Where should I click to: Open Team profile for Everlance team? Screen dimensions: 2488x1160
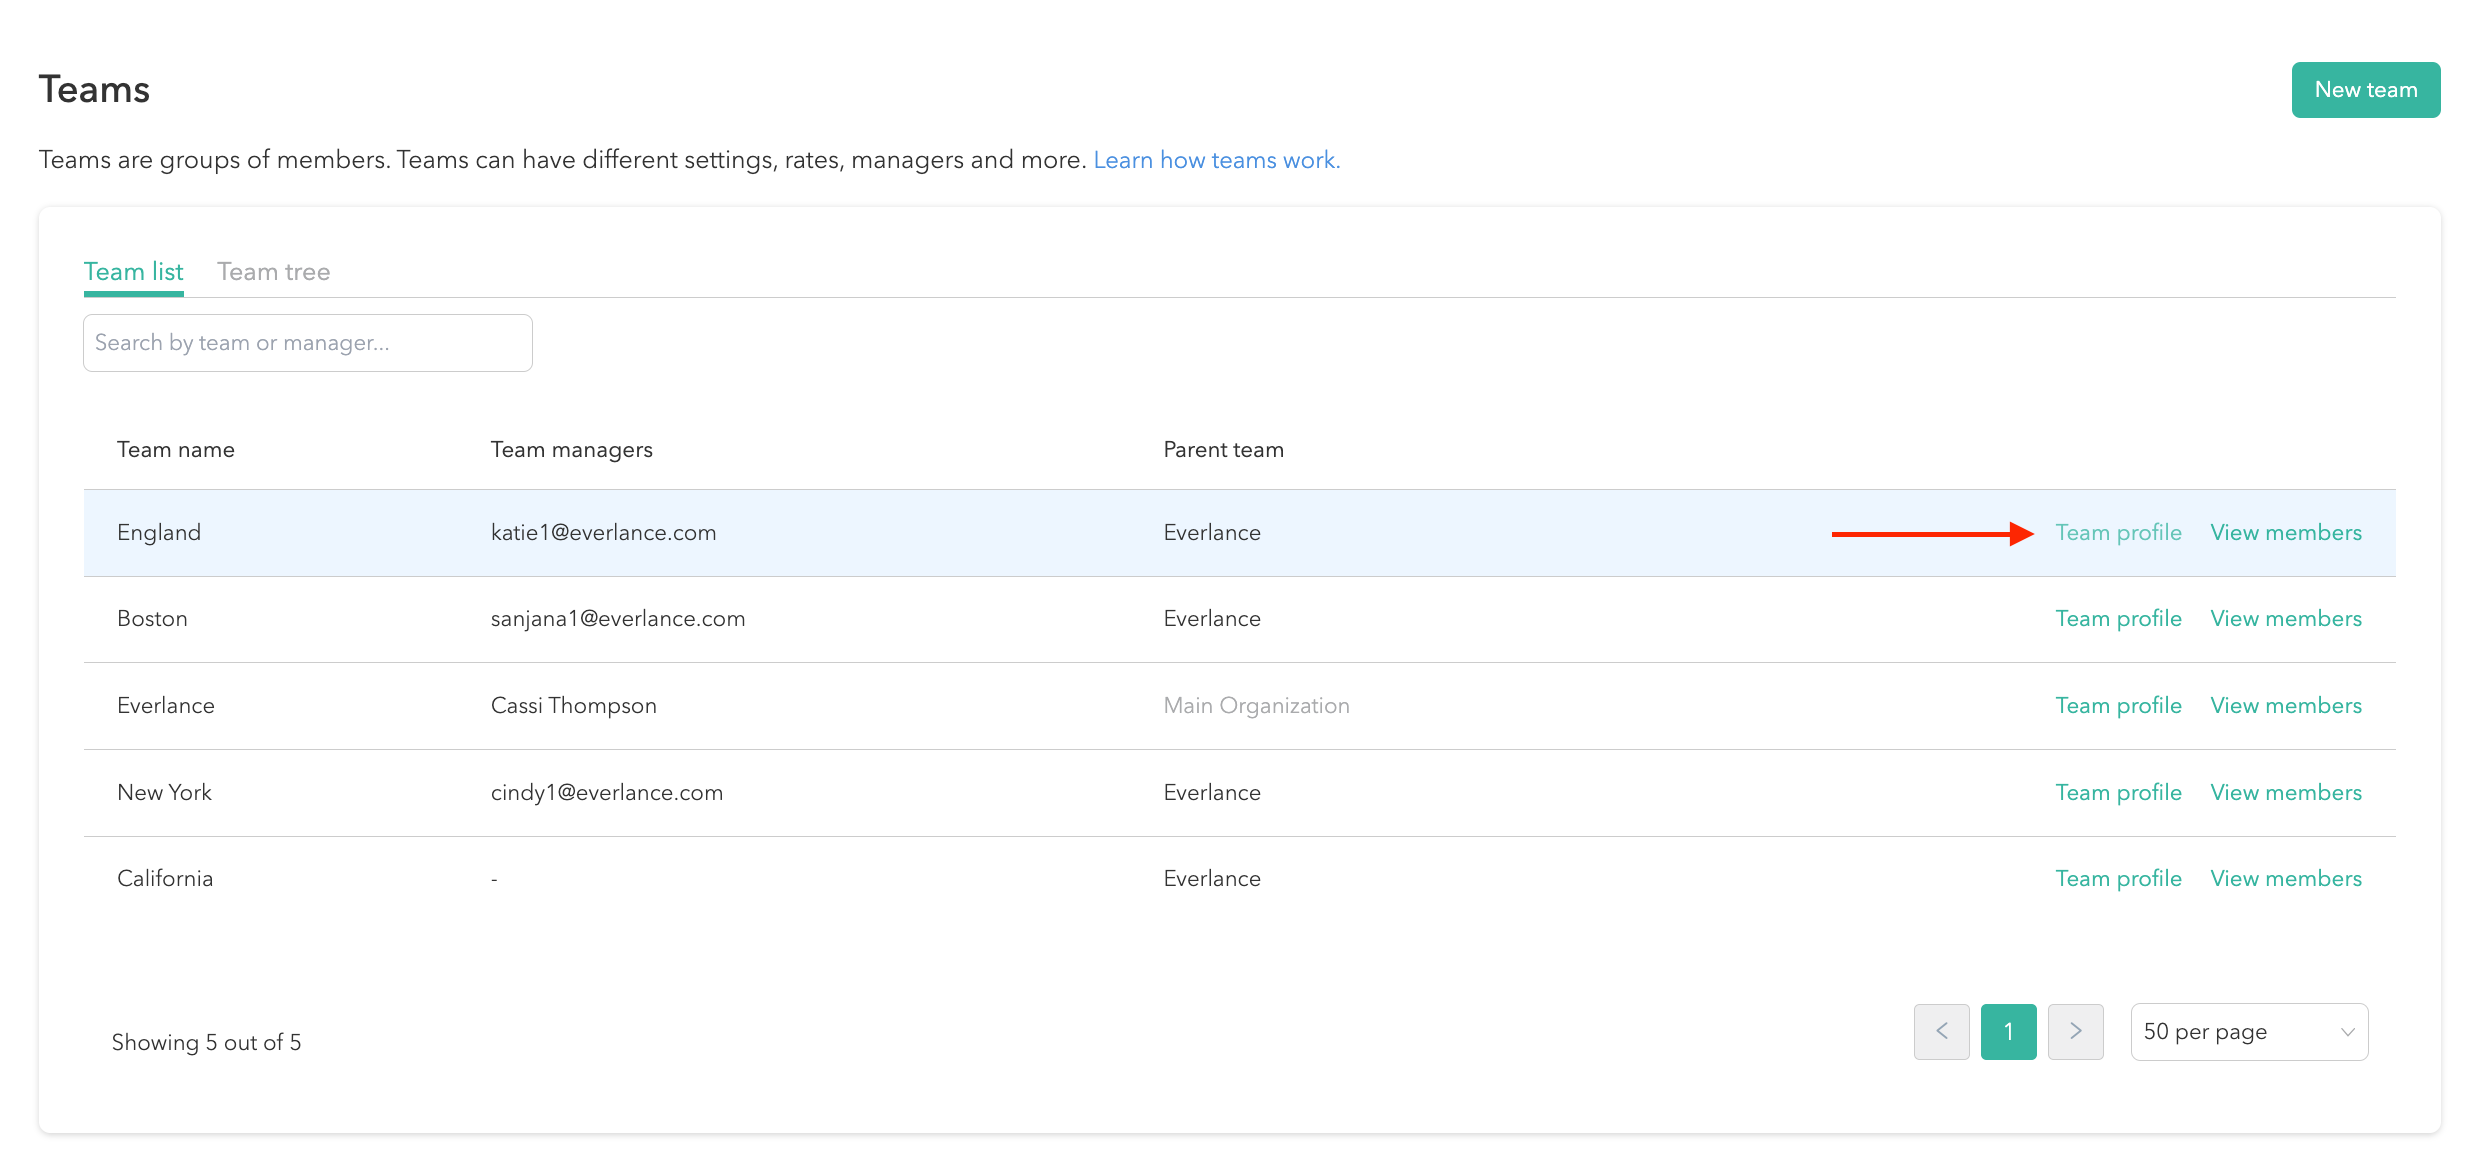coord(2118,706)
